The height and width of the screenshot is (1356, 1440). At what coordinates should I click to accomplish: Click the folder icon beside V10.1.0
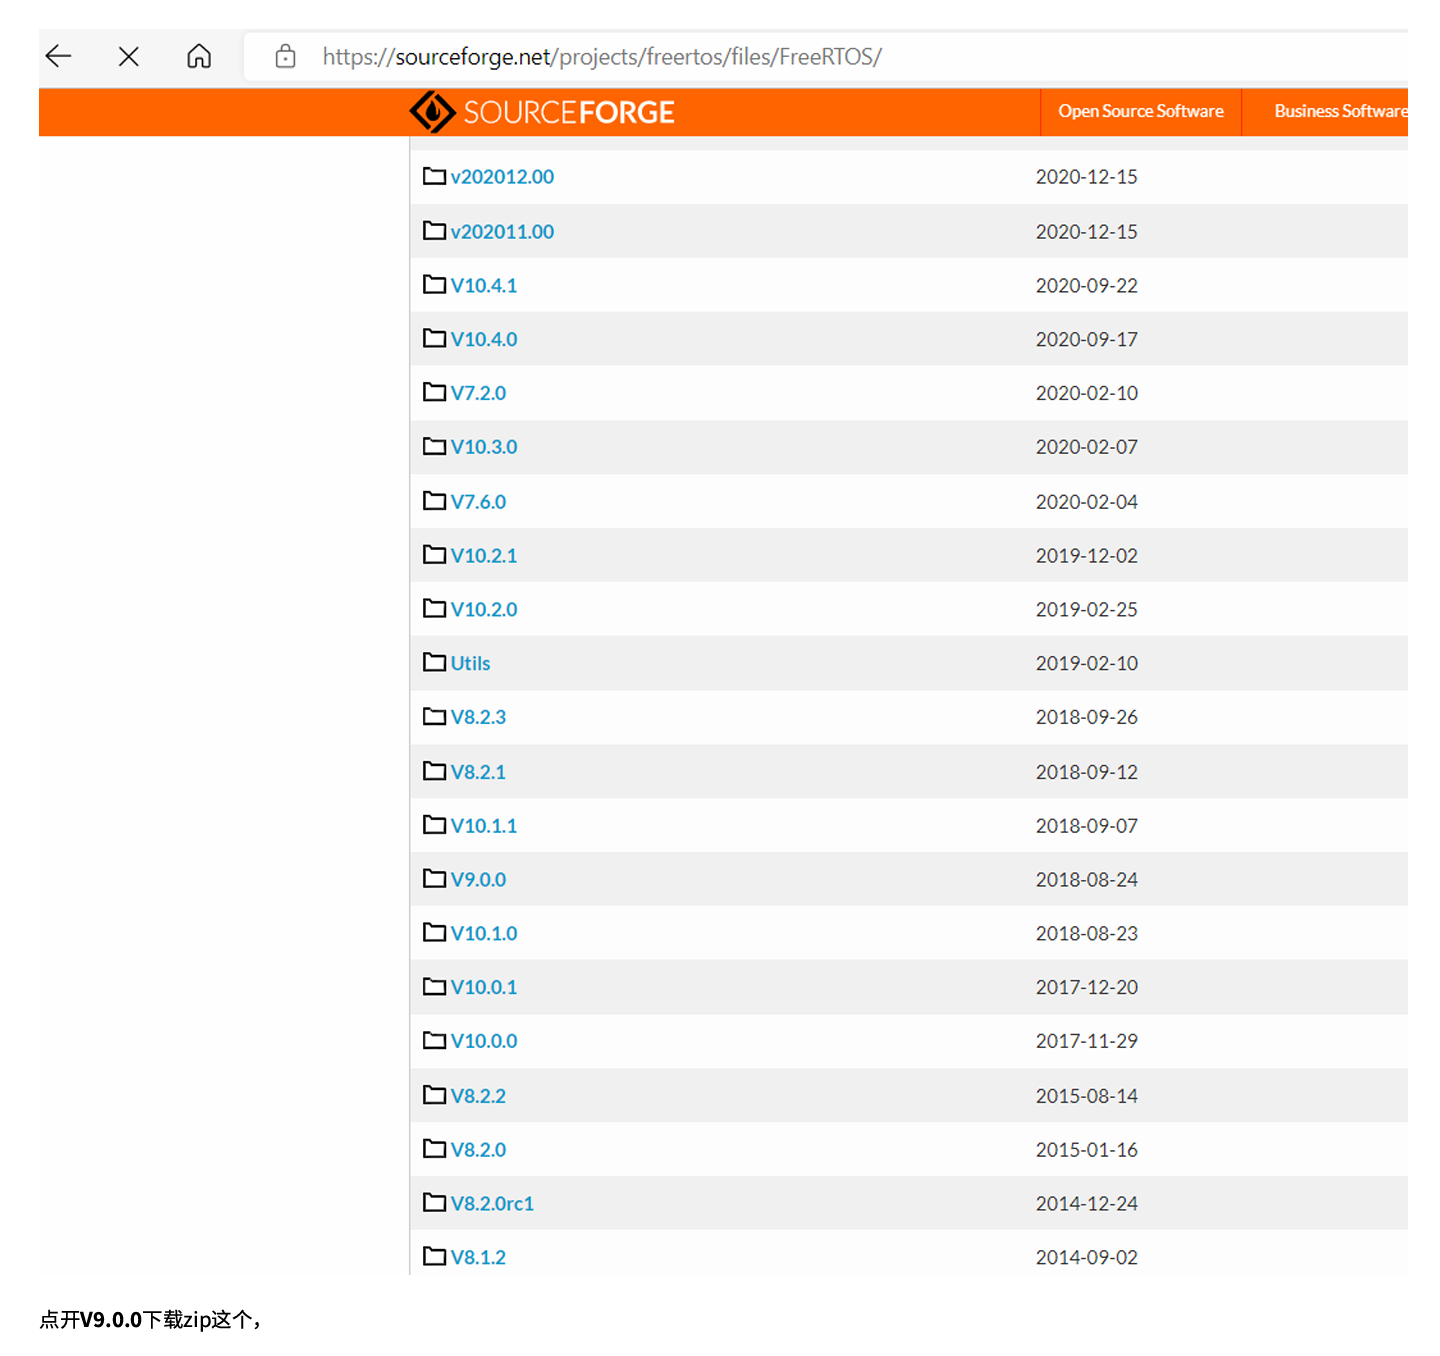click(434, 933)
